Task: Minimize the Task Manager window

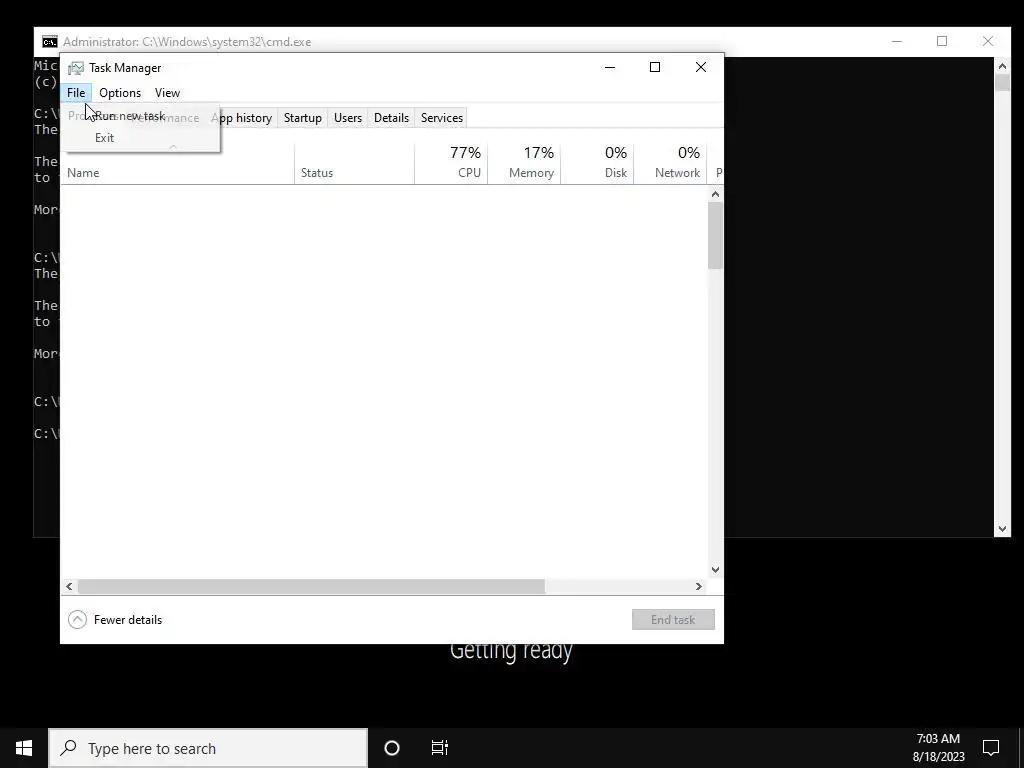Action: (610, 67)
